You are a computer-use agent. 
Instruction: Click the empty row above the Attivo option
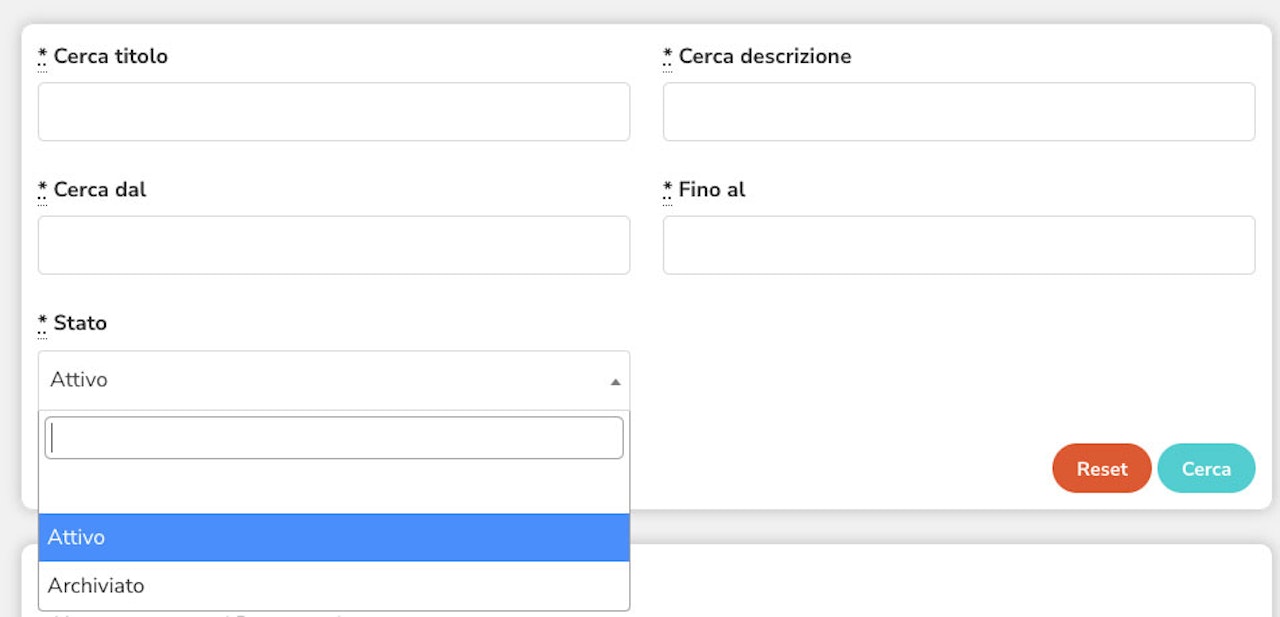pyautogui.click(x=334, y=490)
